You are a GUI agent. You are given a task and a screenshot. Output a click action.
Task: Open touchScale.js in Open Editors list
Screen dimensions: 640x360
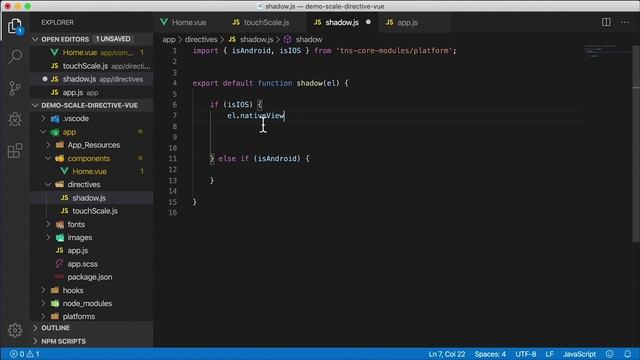point(92,66)
